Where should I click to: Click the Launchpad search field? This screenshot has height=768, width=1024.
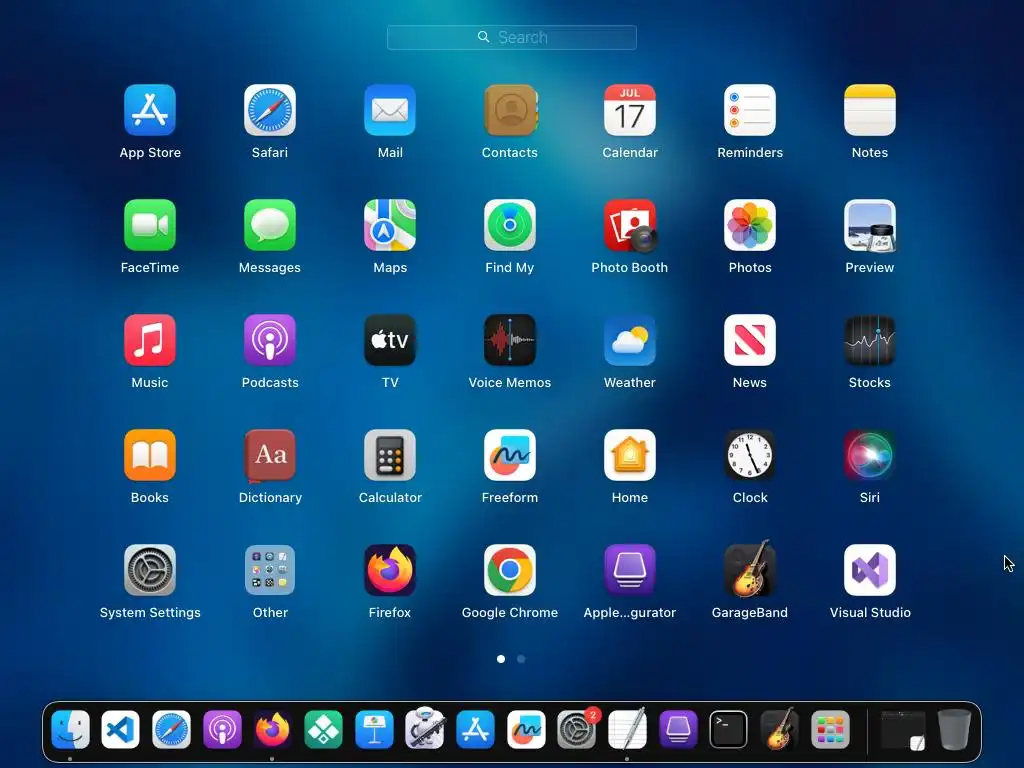coord(511,37)
